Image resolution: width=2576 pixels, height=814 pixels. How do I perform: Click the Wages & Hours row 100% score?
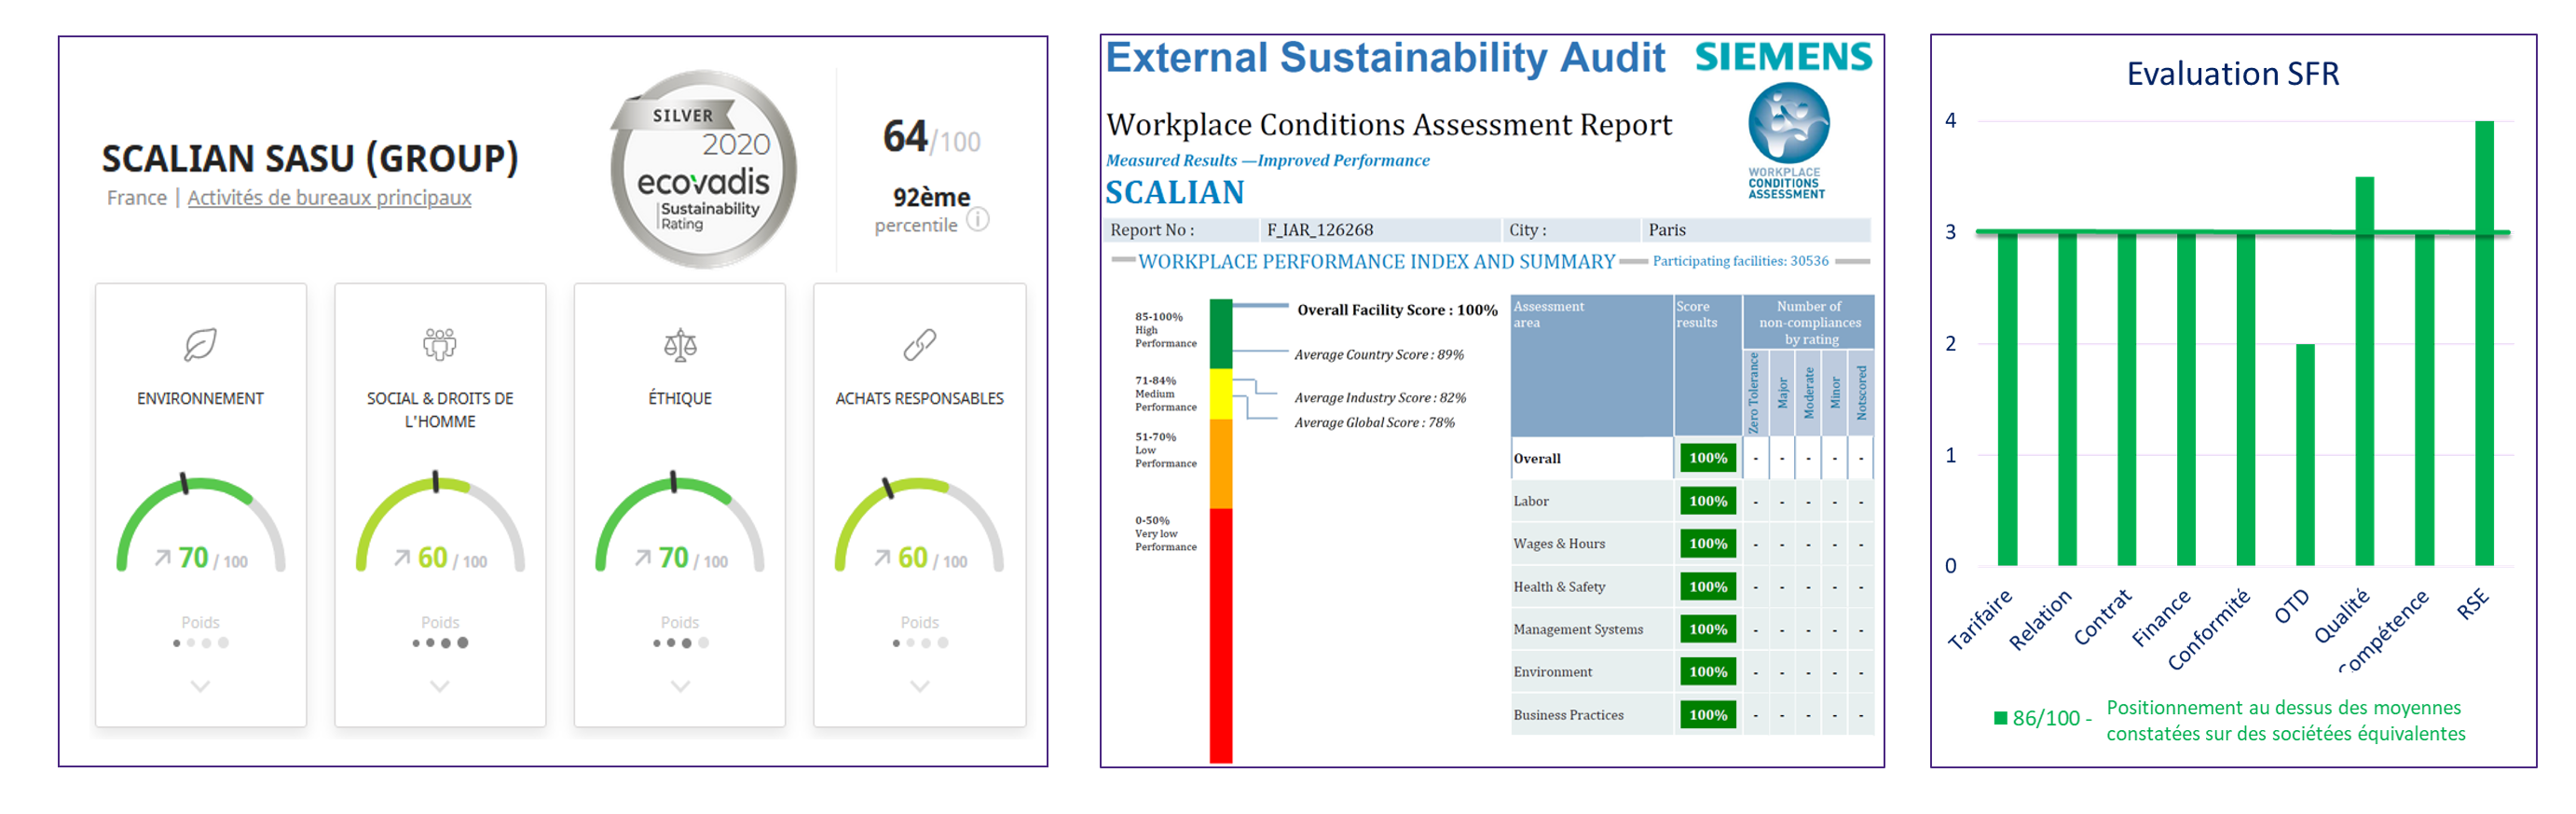pos(1707,544)
